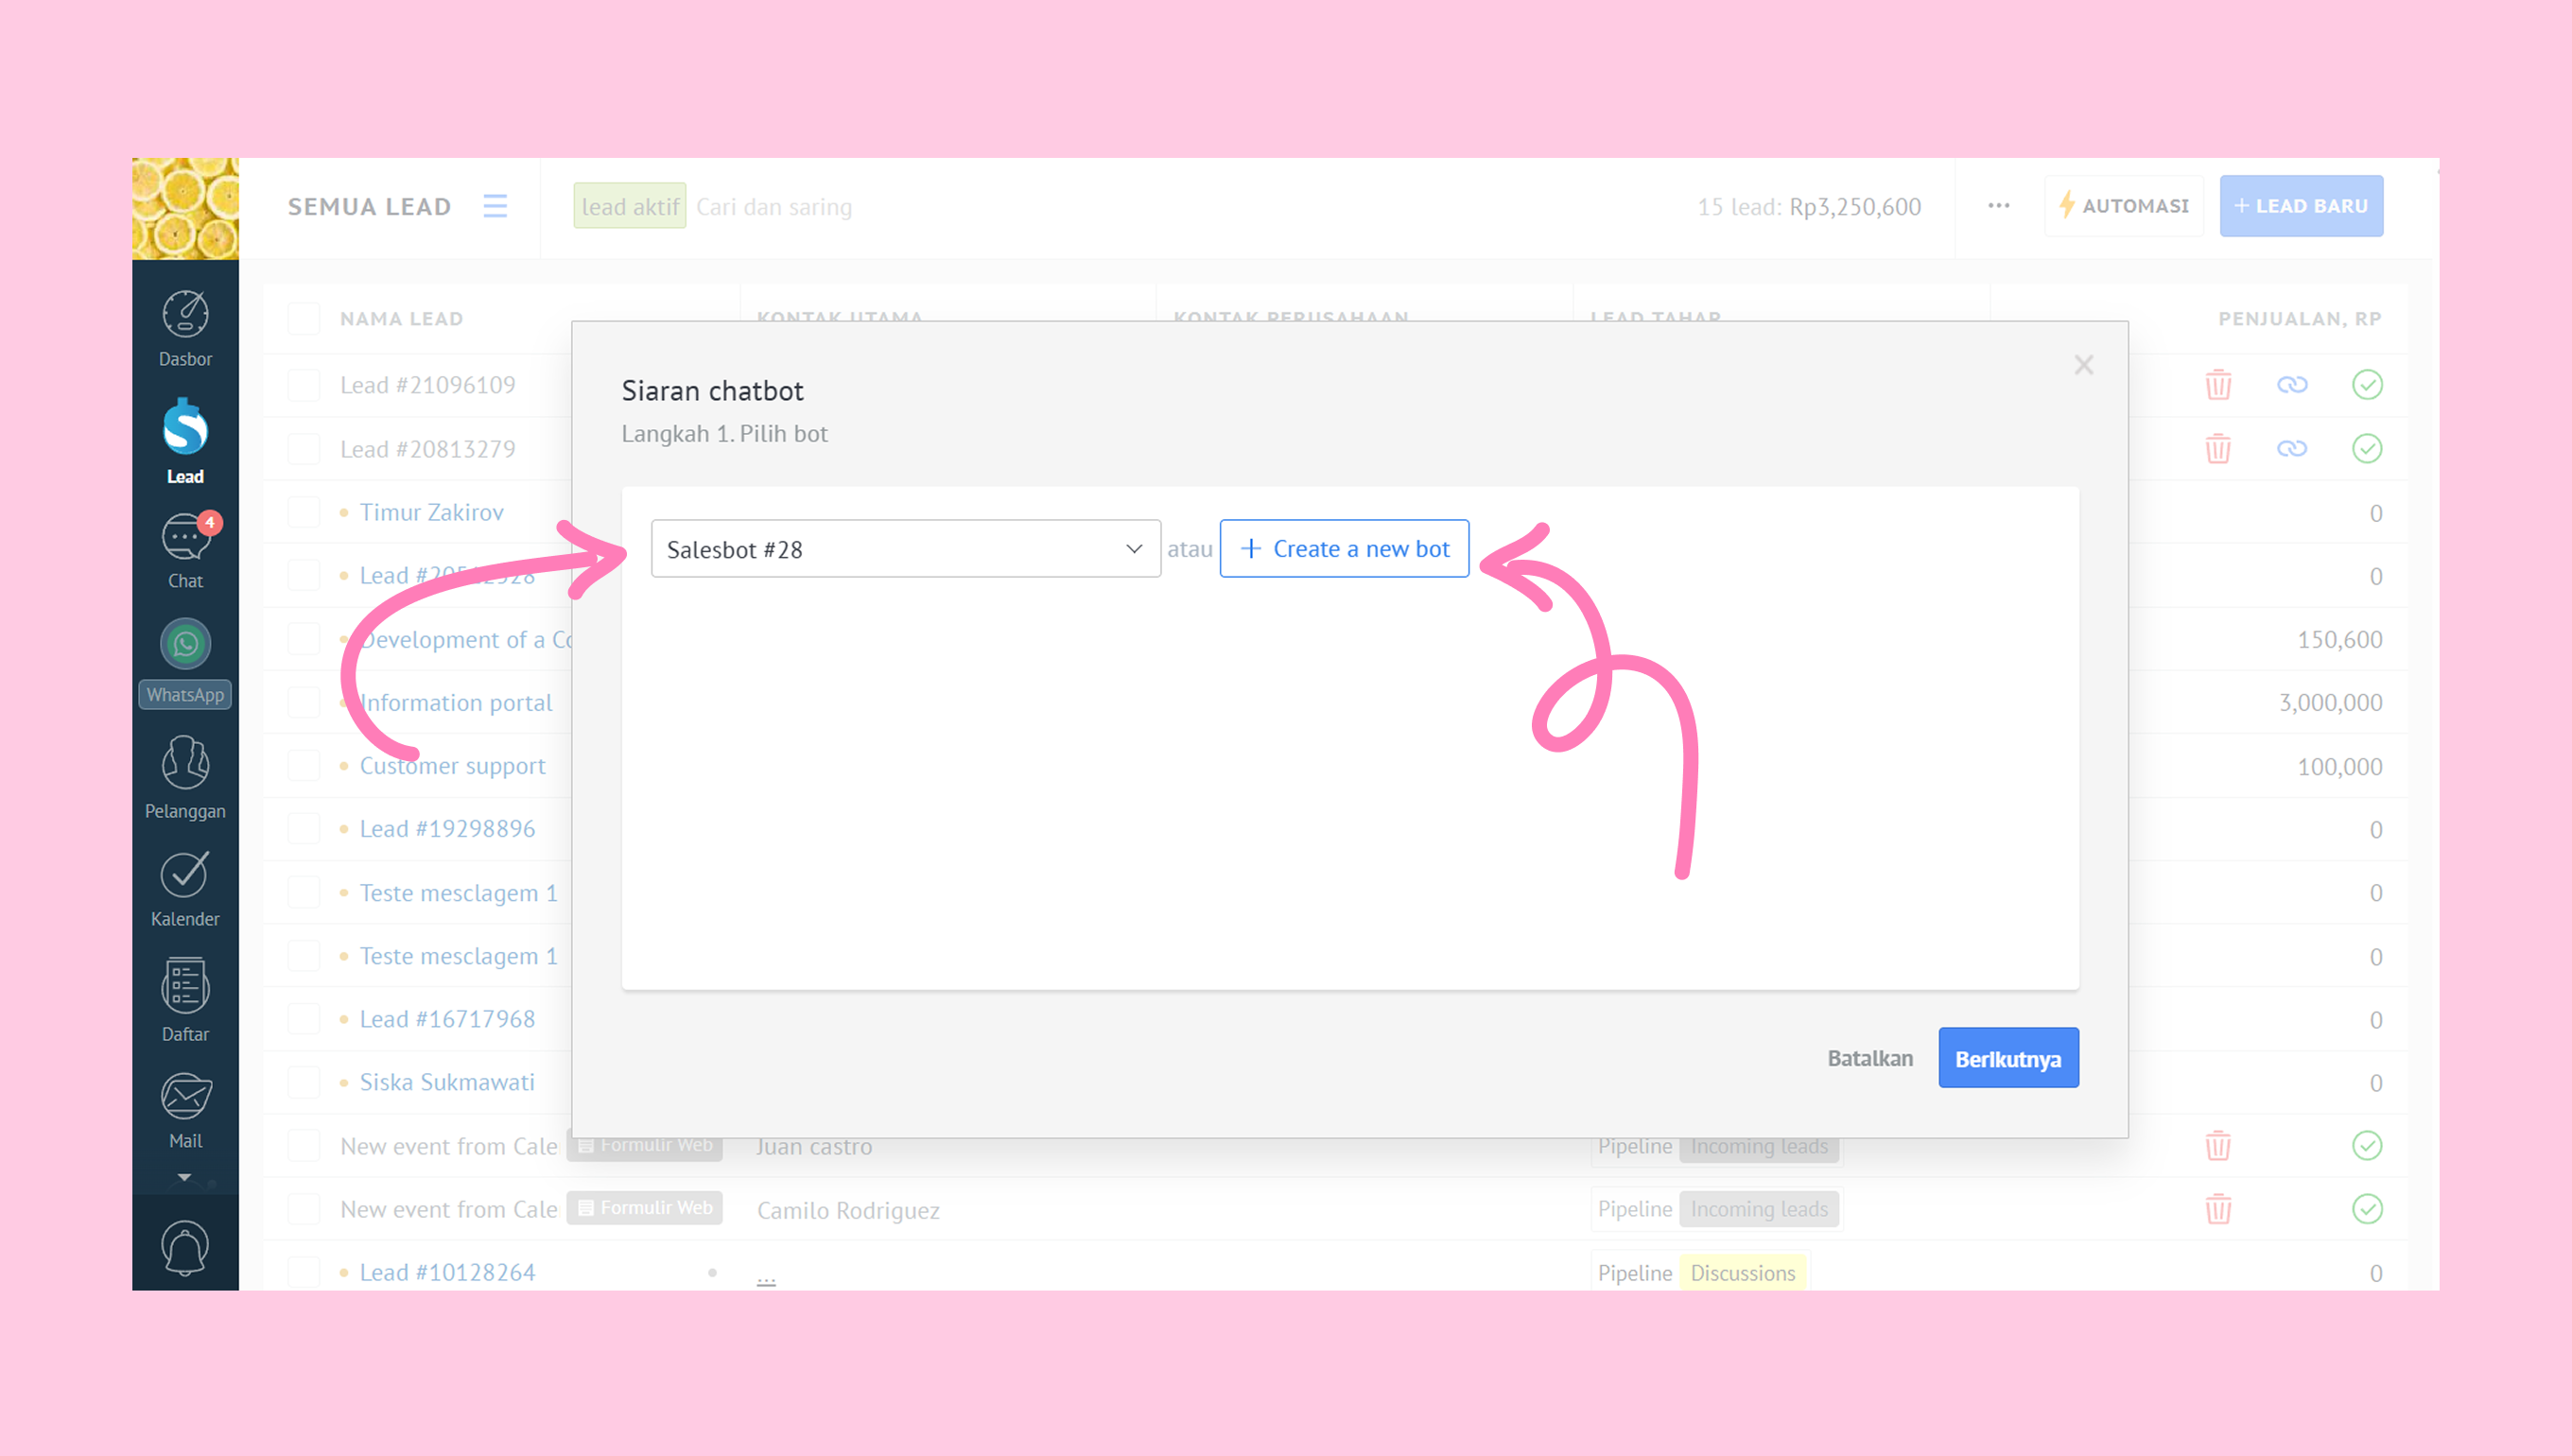Click the Berikutnya next button
2572x1456 pixels.
2008,1058
